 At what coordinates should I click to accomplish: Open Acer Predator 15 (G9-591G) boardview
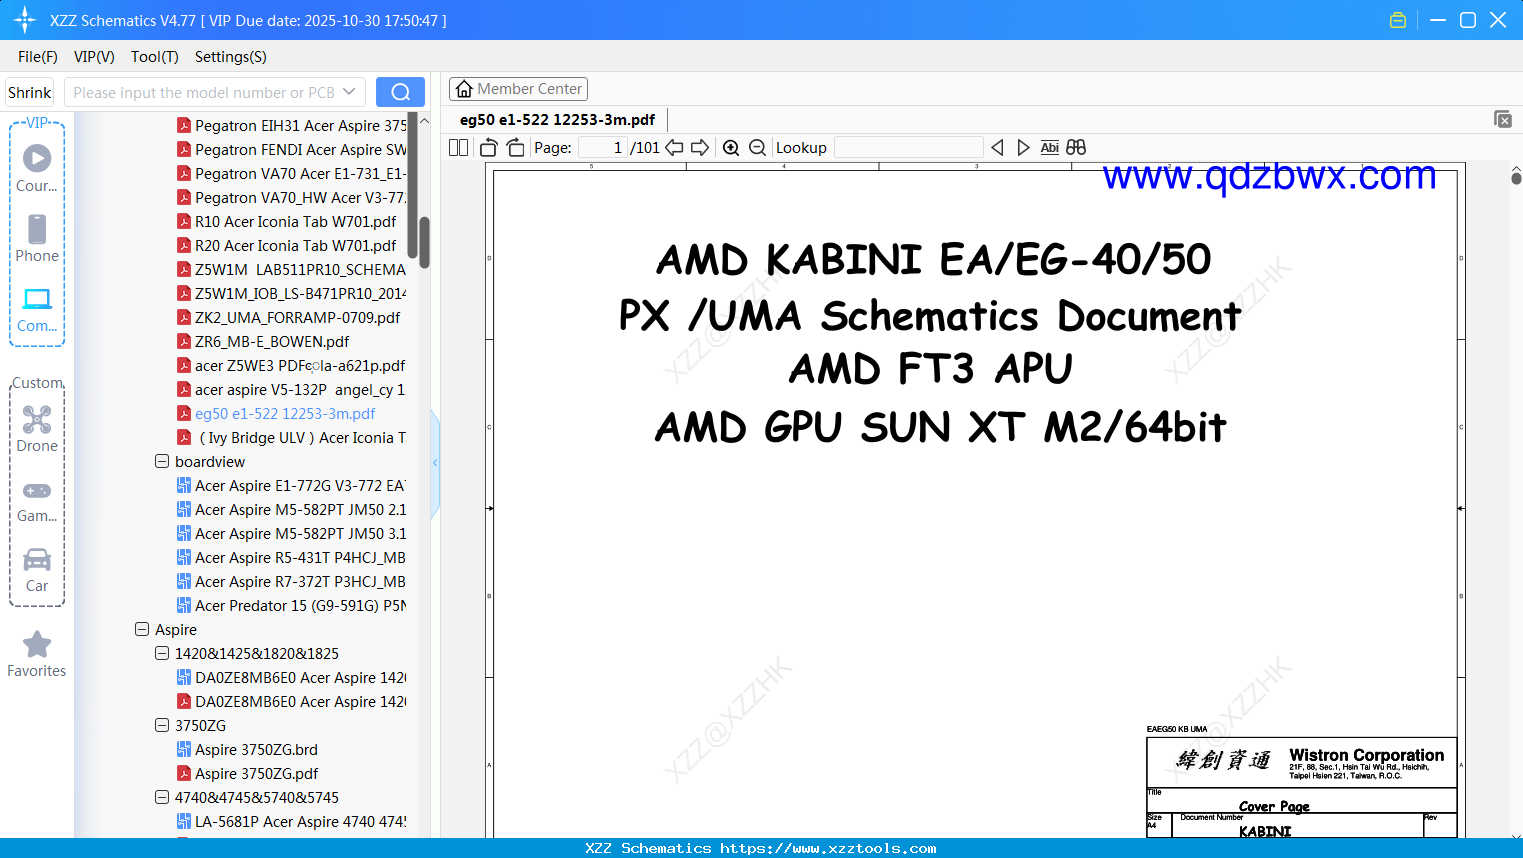tap(292, 606)
